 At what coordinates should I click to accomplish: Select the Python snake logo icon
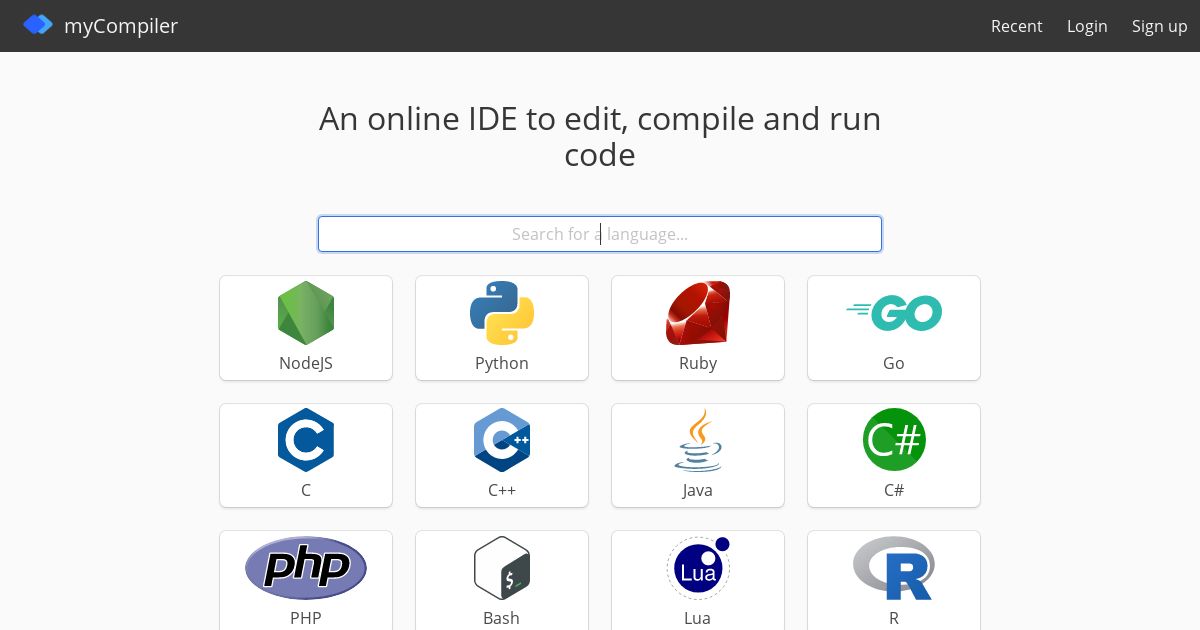(x=502, y=313)
